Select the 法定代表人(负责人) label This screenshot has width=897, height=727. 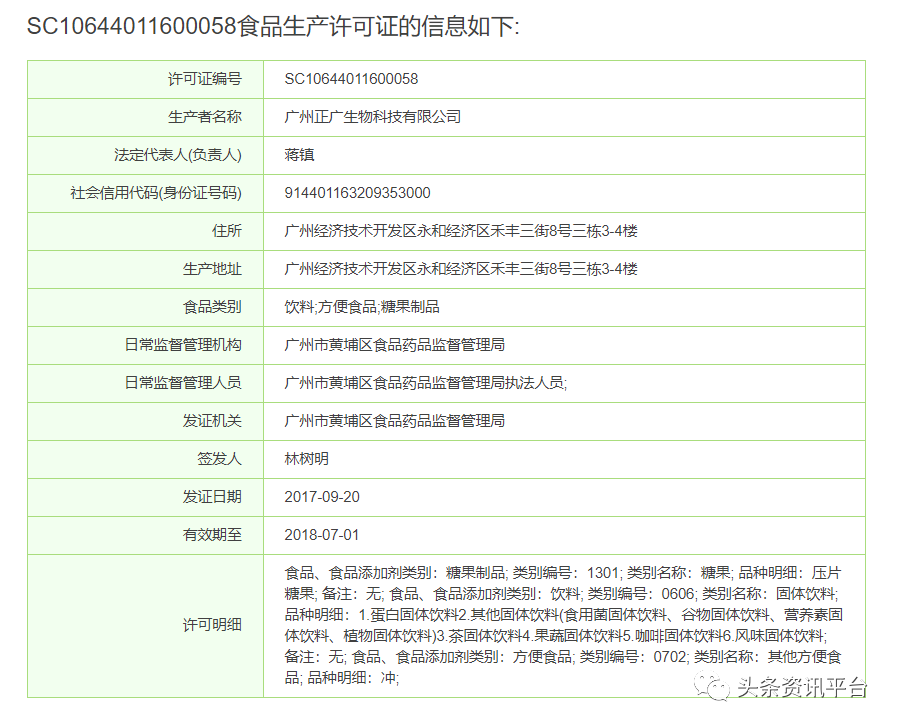point(178,155)
